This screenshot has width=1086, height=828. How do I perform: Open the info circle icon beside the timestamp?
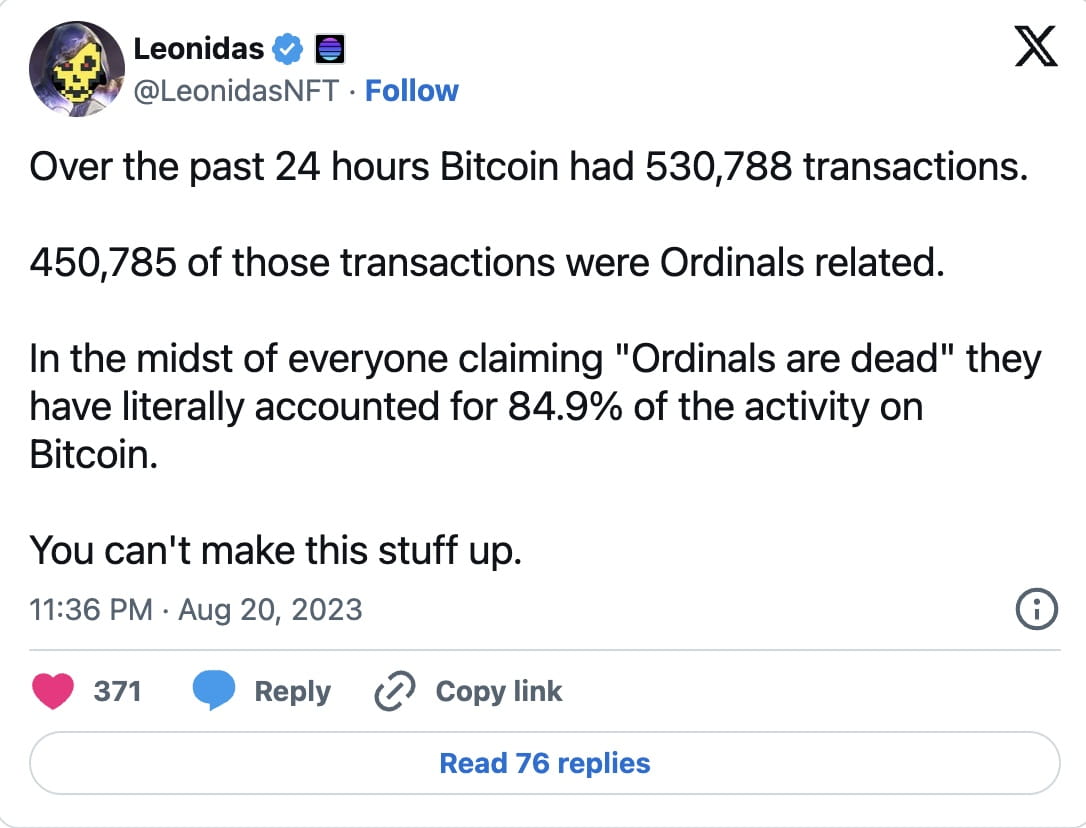click(x=1037, y=609)
